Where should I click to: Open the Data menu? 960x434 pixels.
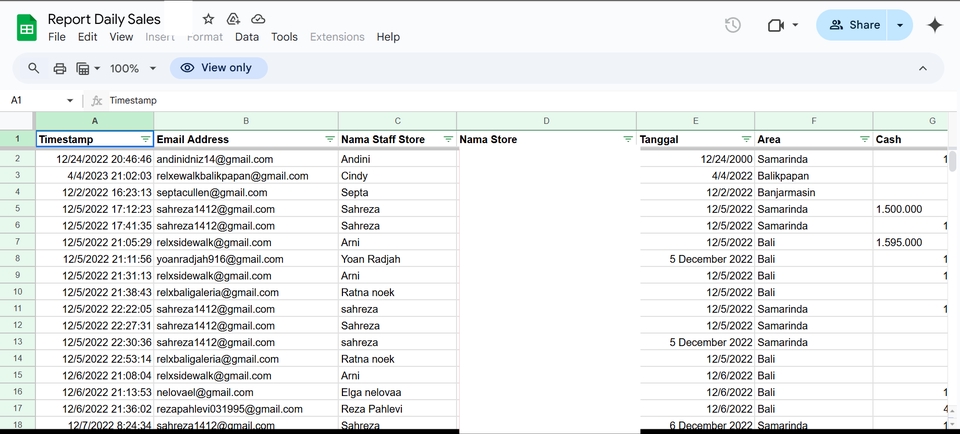[247, 37]
